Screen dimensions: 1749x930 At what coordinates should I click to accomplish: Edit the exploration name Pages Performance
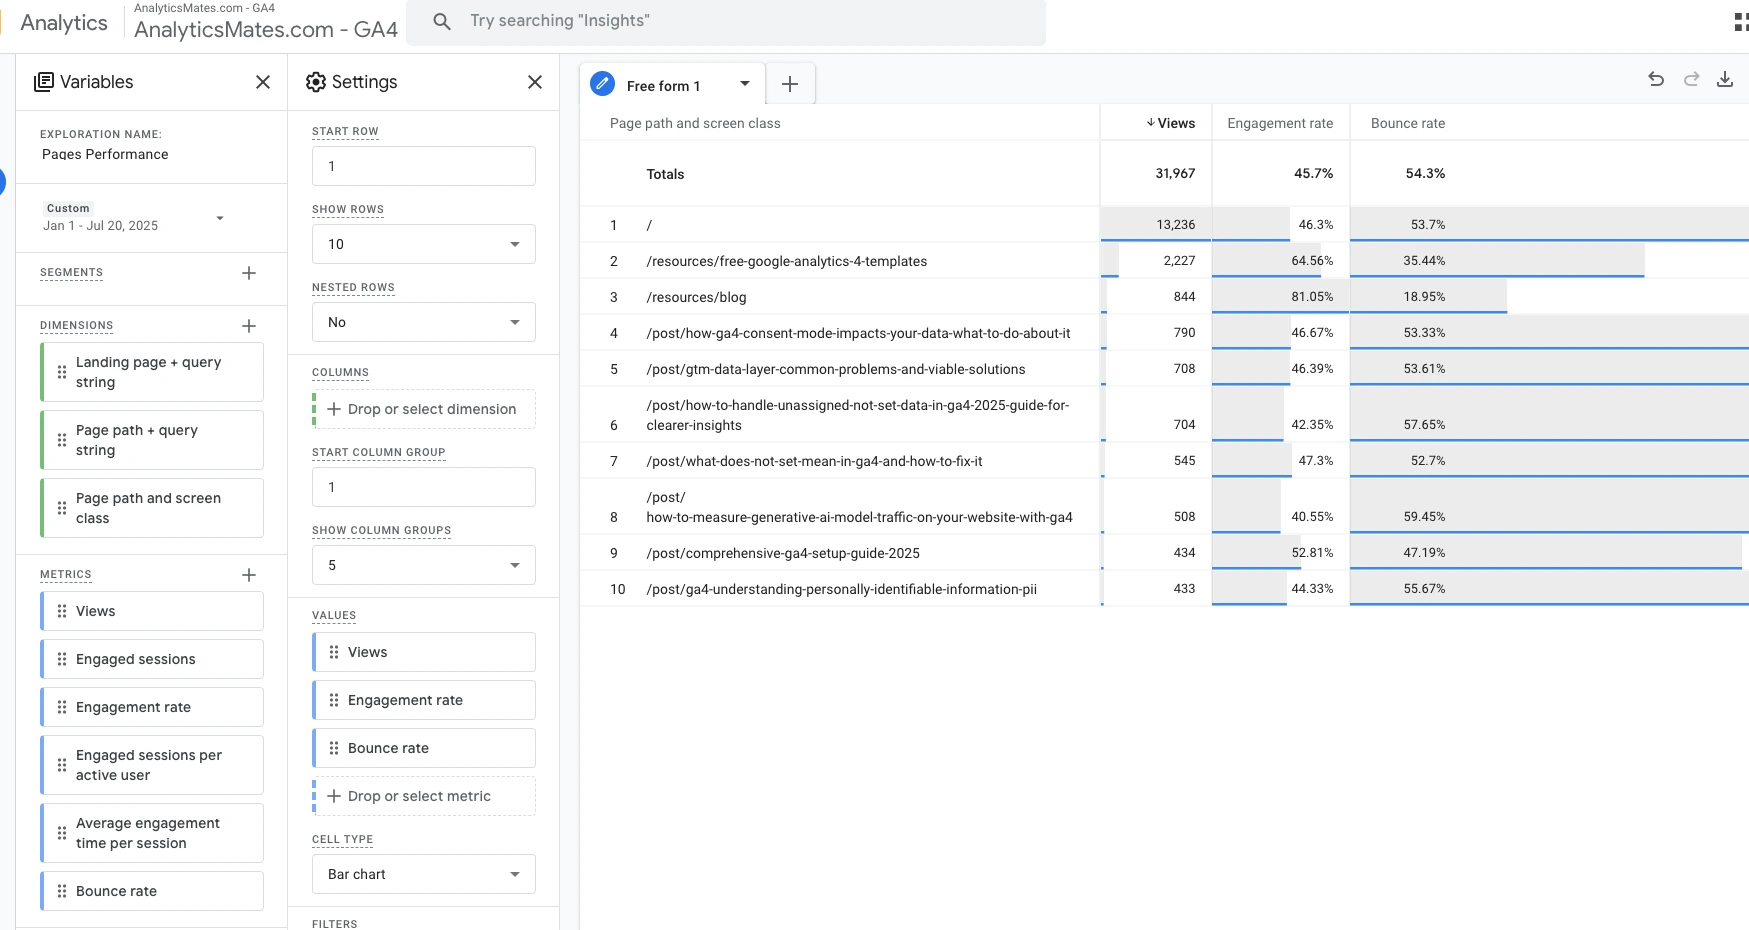click(x=105, y=154)
